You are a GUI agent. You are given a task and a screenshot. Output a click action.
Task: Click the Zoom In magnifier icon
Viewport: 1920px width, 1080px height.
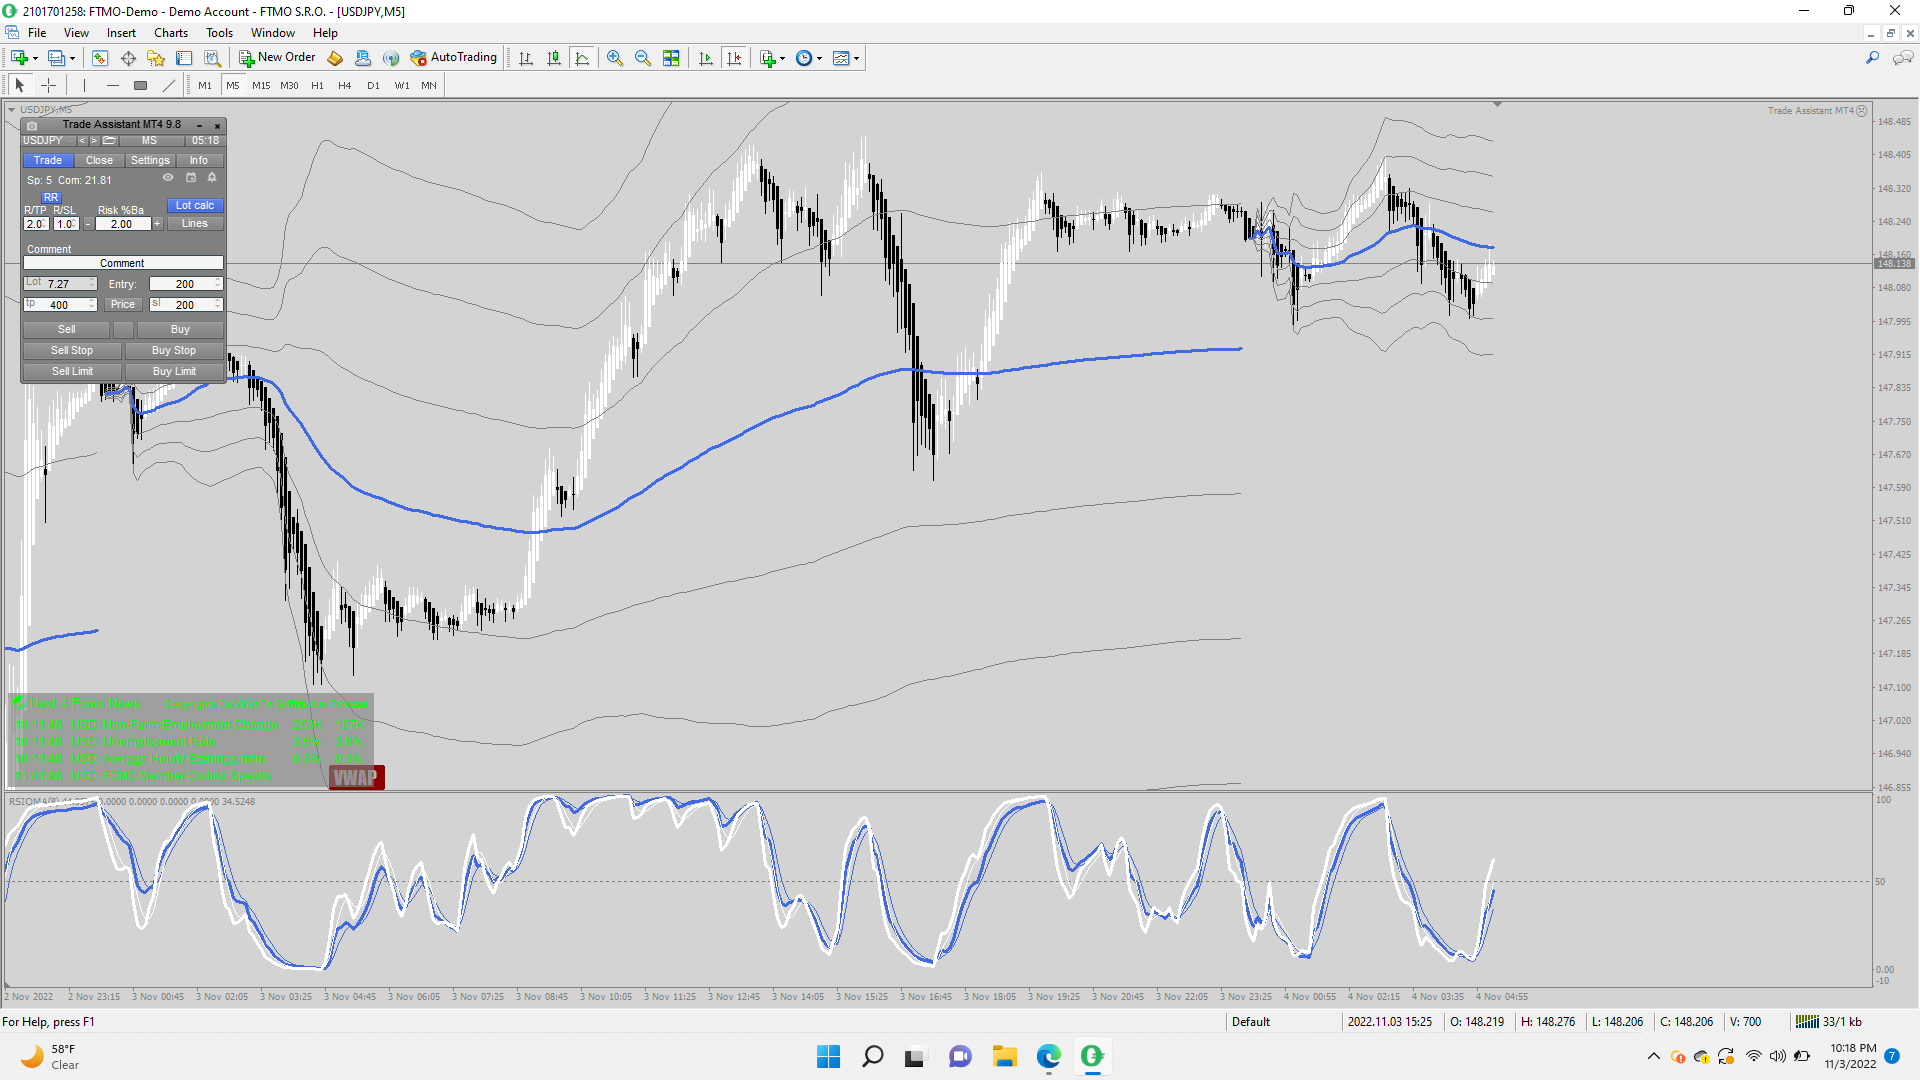pyautogui.click(x=615, y=58)
